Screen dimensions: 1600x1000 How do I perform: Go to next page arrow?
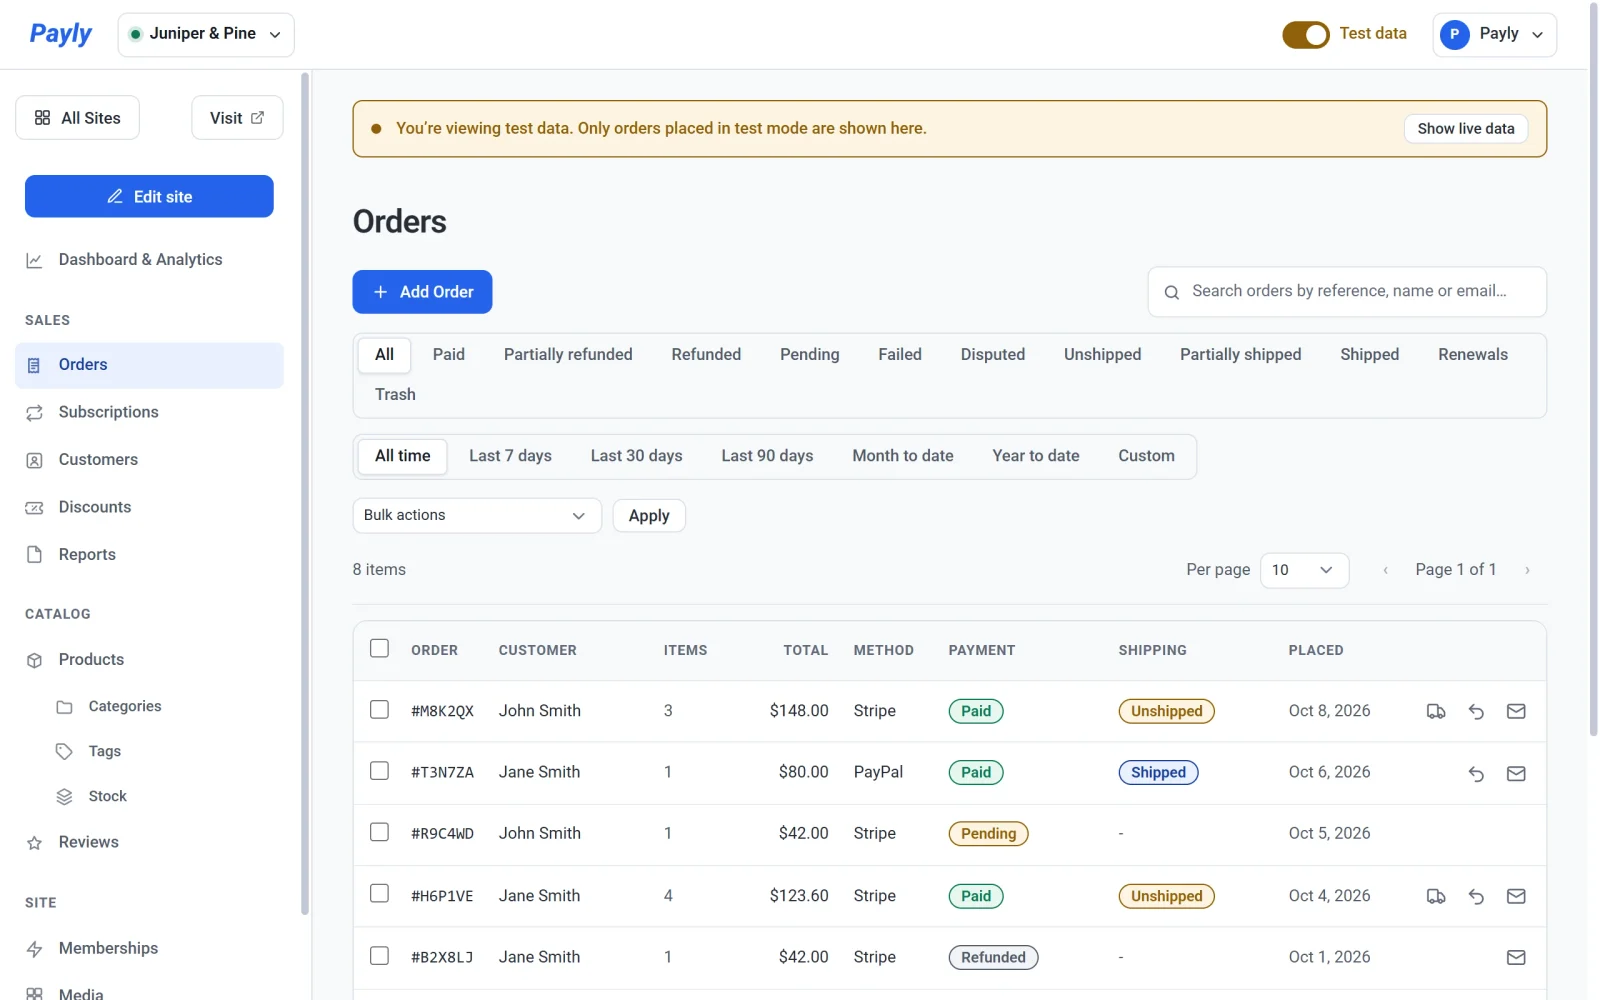tap(1527, 570)
